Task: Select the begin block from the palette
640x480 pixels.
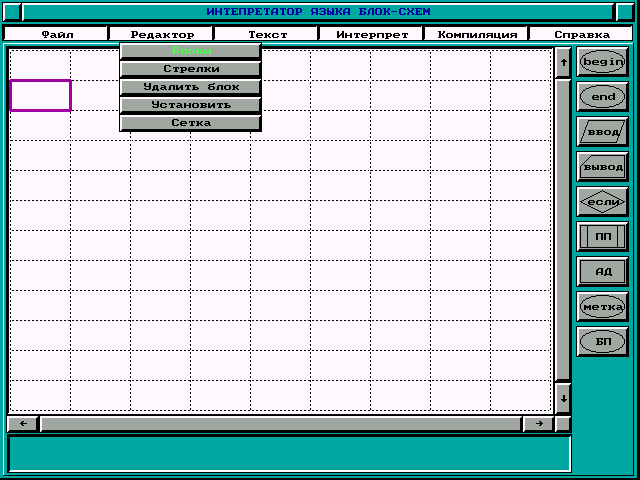Action: 602,62
